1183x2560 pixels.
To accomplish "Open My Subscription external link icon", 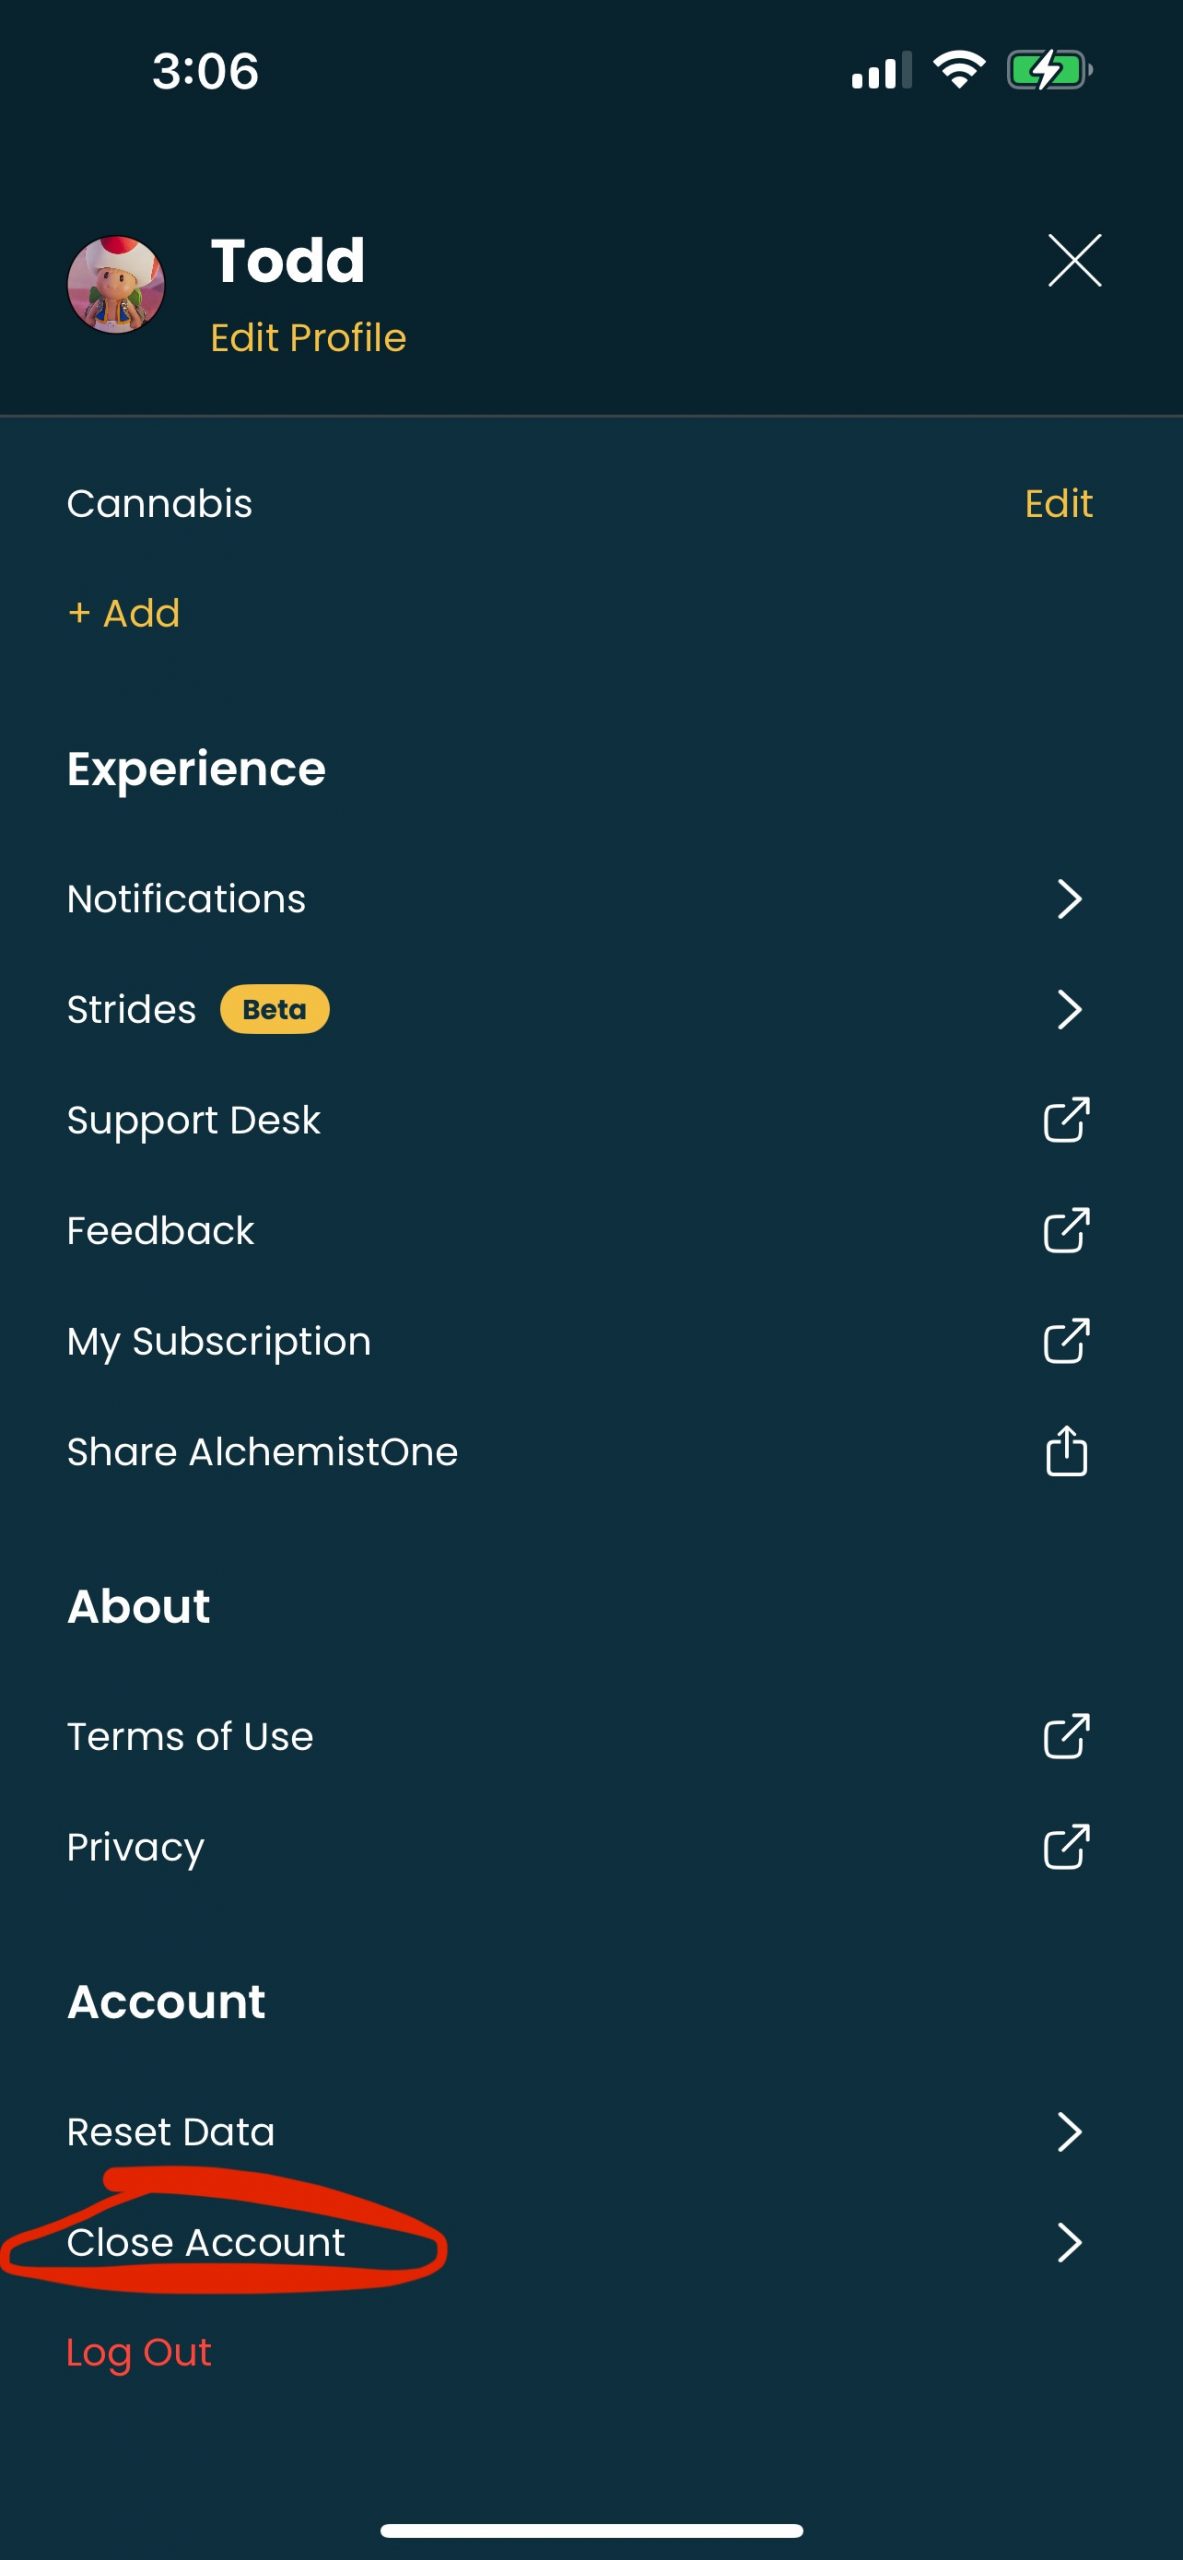I will 1066,1341.
